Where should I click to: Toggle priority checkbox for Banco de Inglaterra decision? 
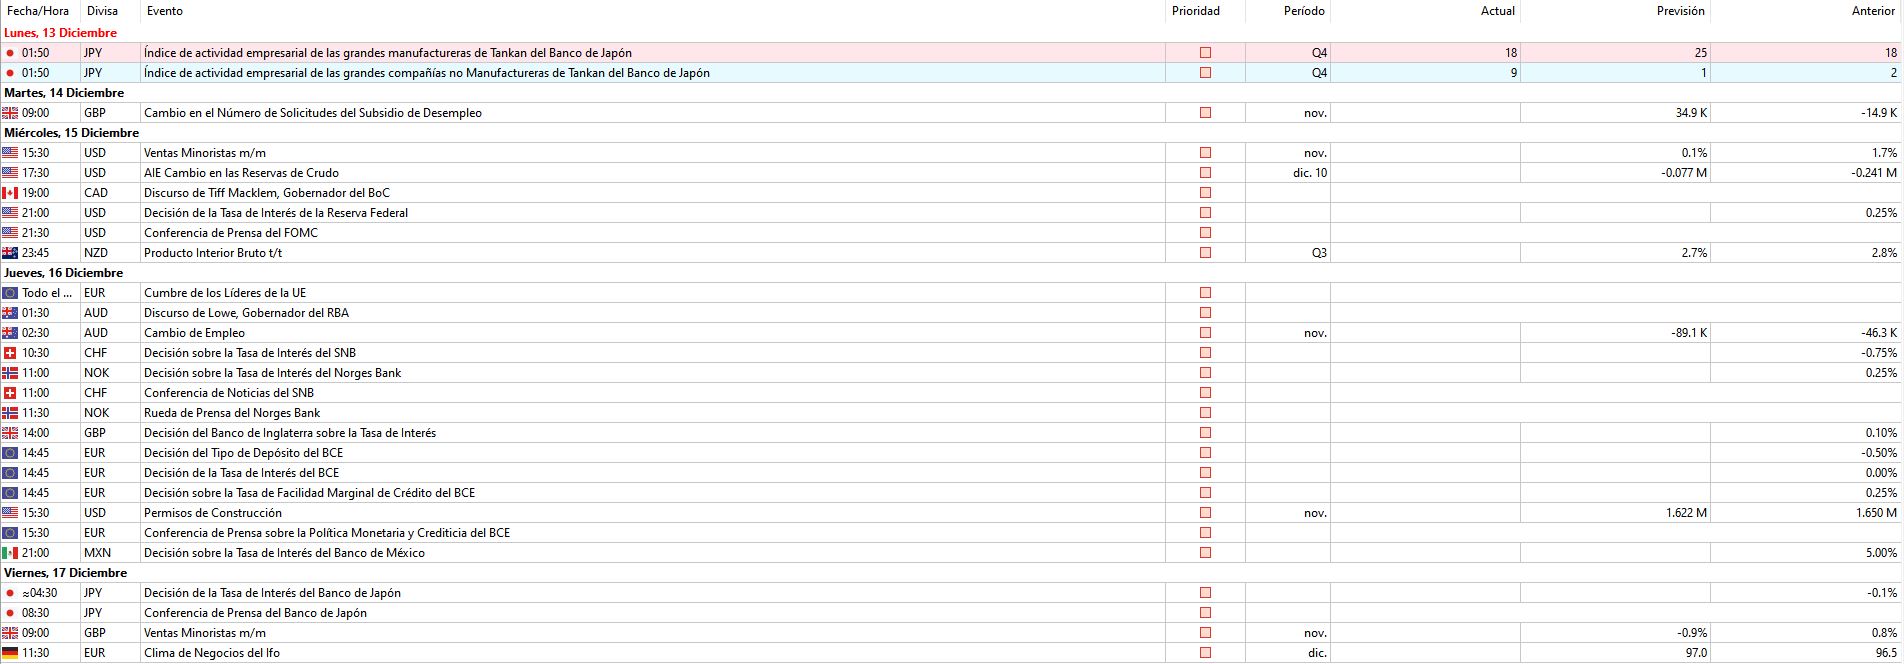click(1205, 433)
